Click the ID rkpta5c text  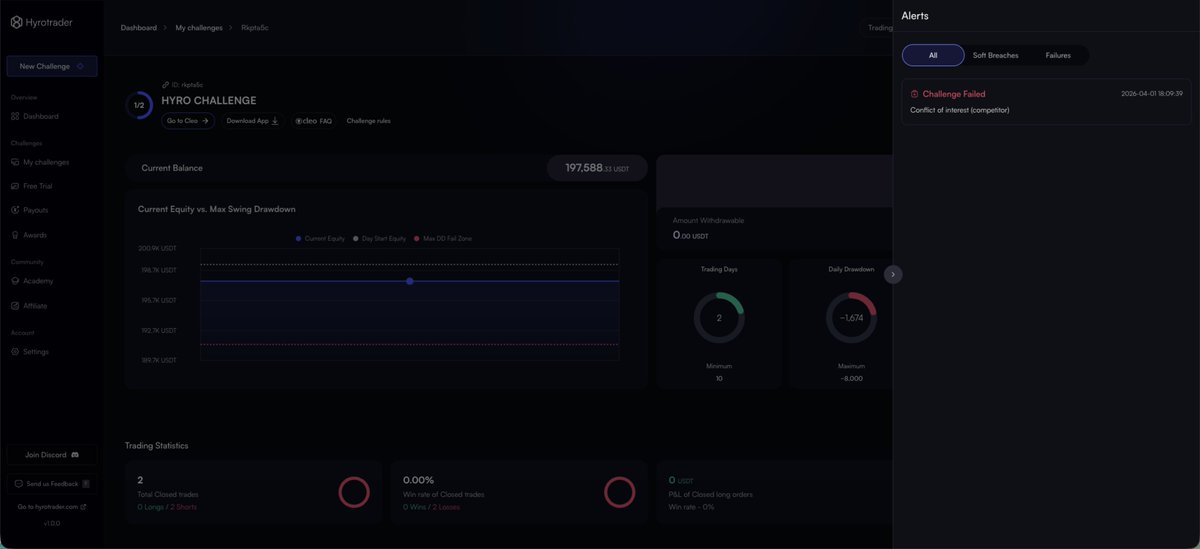(x=186, y=85)
